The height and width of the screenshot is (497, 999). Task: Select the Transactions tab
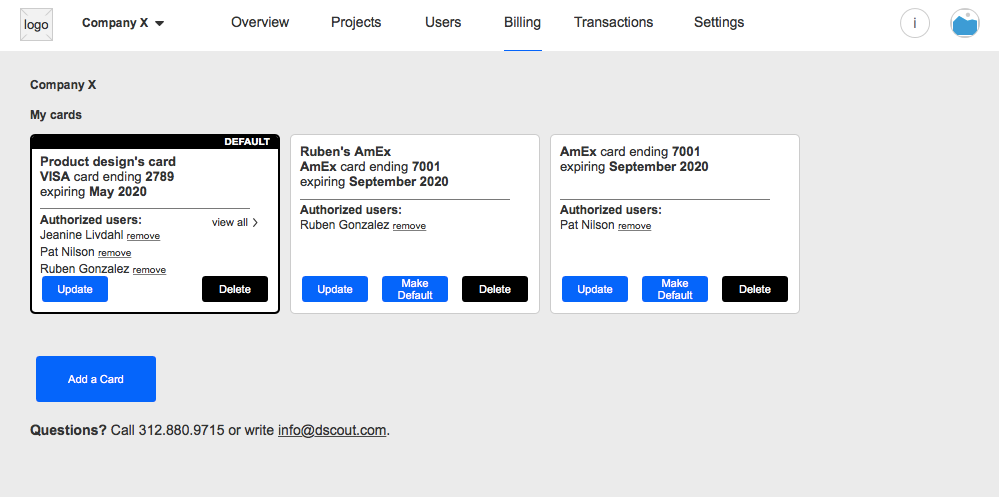[x=613, y=23]
